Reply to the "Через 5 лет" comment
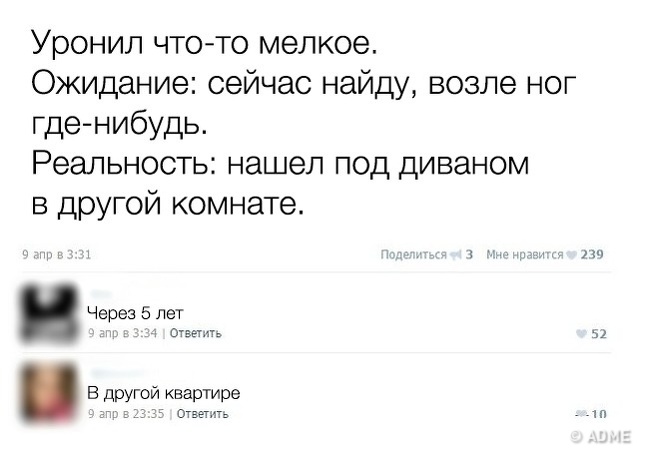 click(x=194, y=334)
